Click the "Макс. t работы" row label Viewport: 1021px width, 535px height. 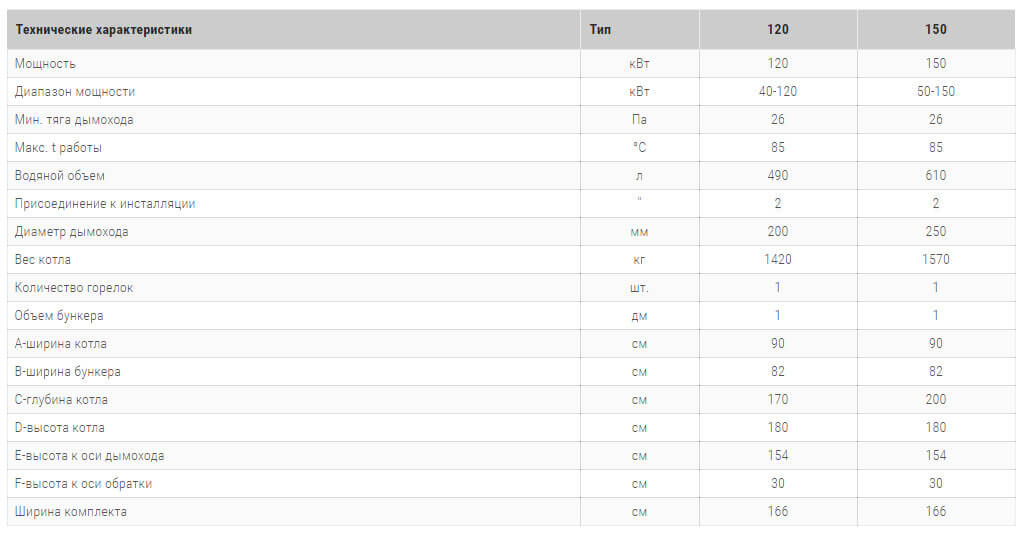[58, 148]
